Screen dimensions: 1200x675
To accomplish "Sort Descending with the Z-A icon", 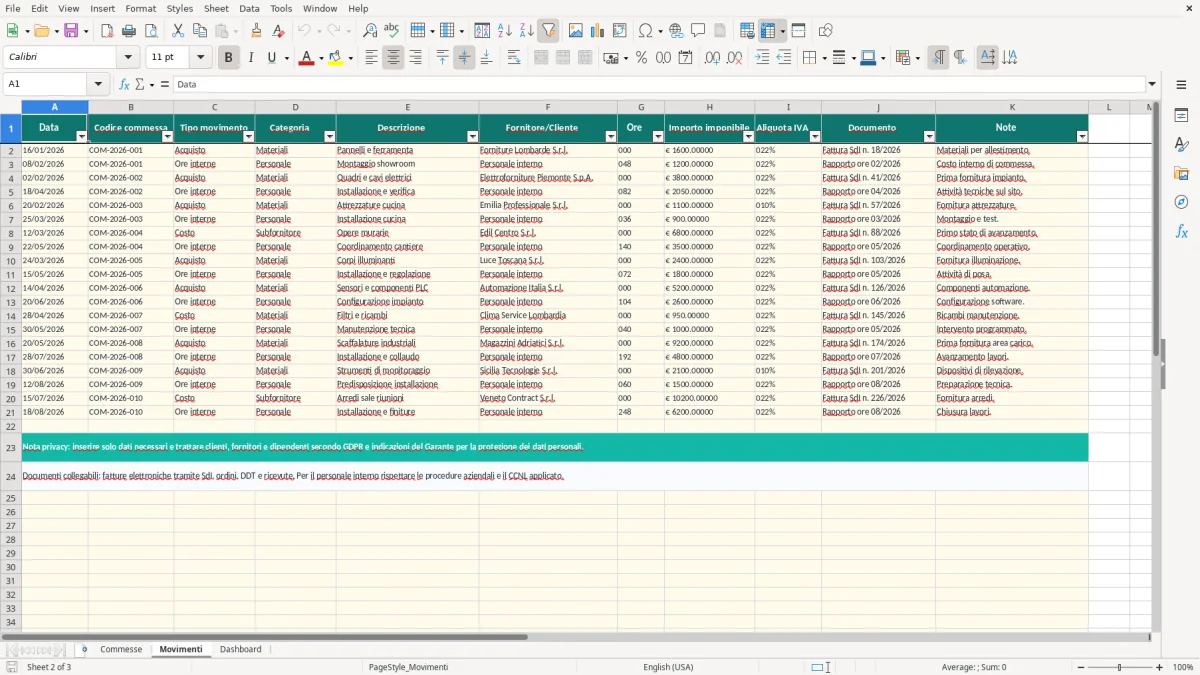I will [526, 31].
